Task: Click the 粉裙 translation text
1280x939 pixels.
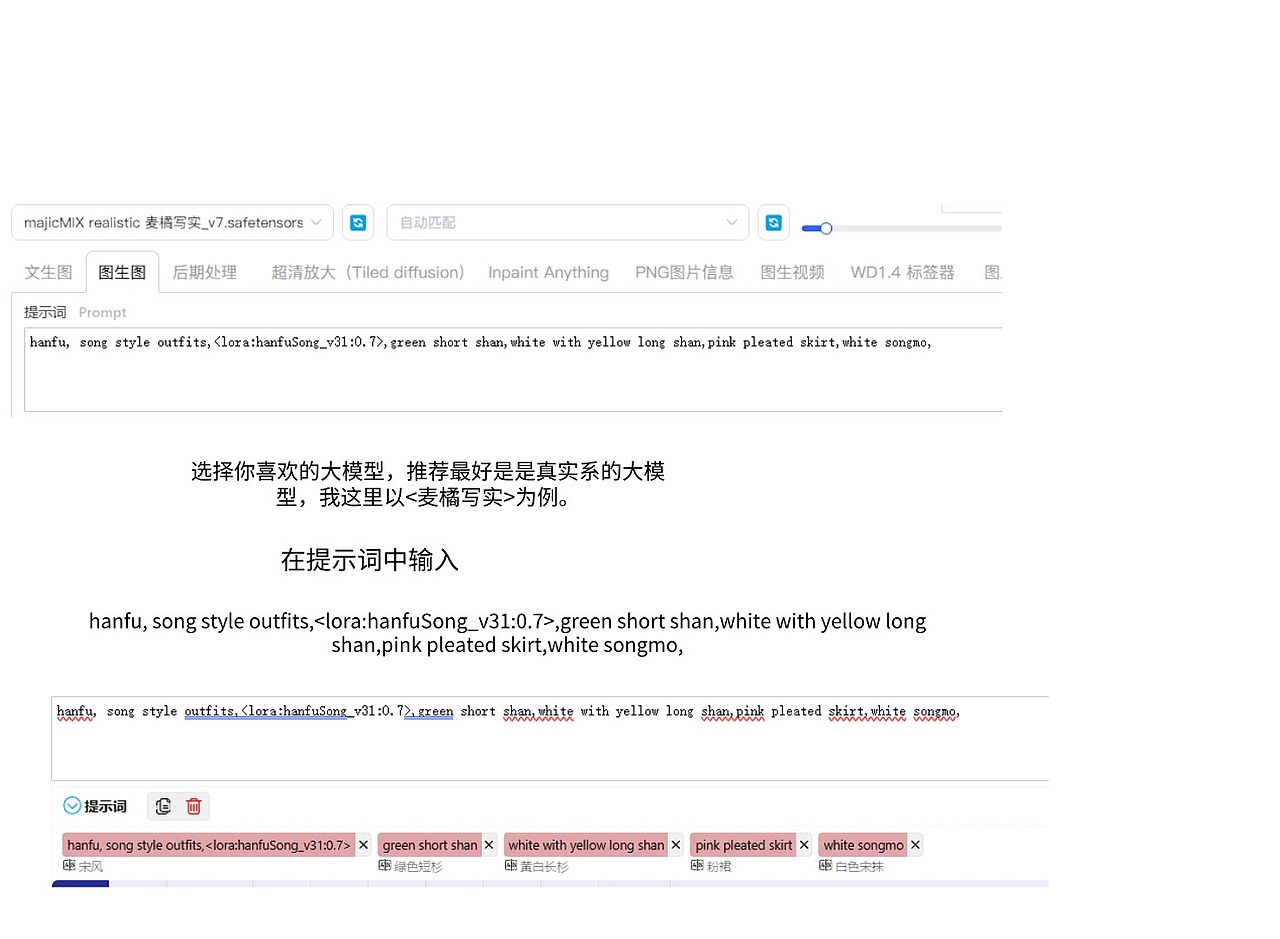Action: click(719, 867)
